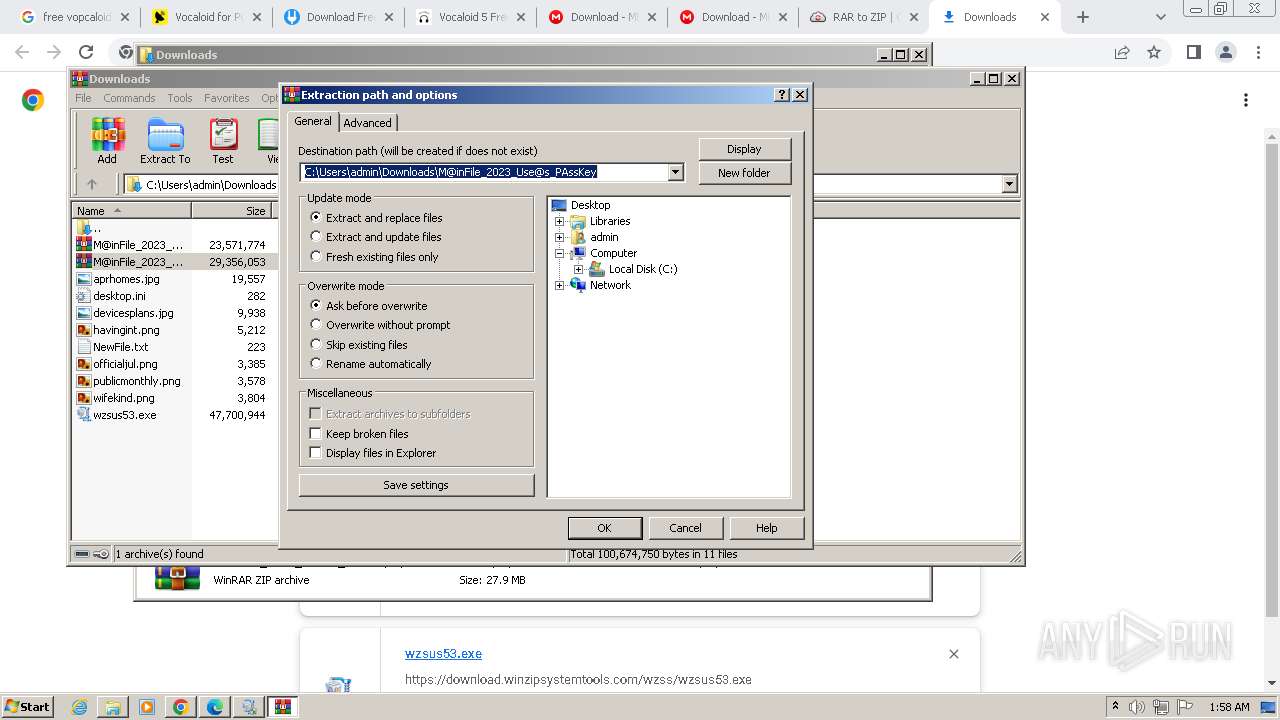Expand the Local Disk (C:) node
1280x720 pixels.
579,269
